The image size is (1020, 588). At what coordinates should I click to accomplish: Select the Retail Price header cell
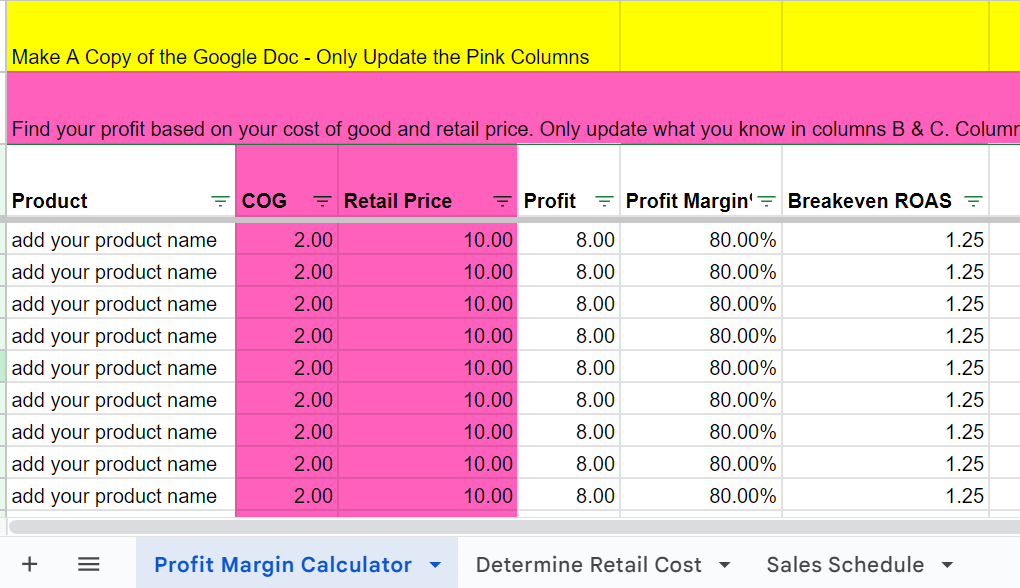pos(427,181)
